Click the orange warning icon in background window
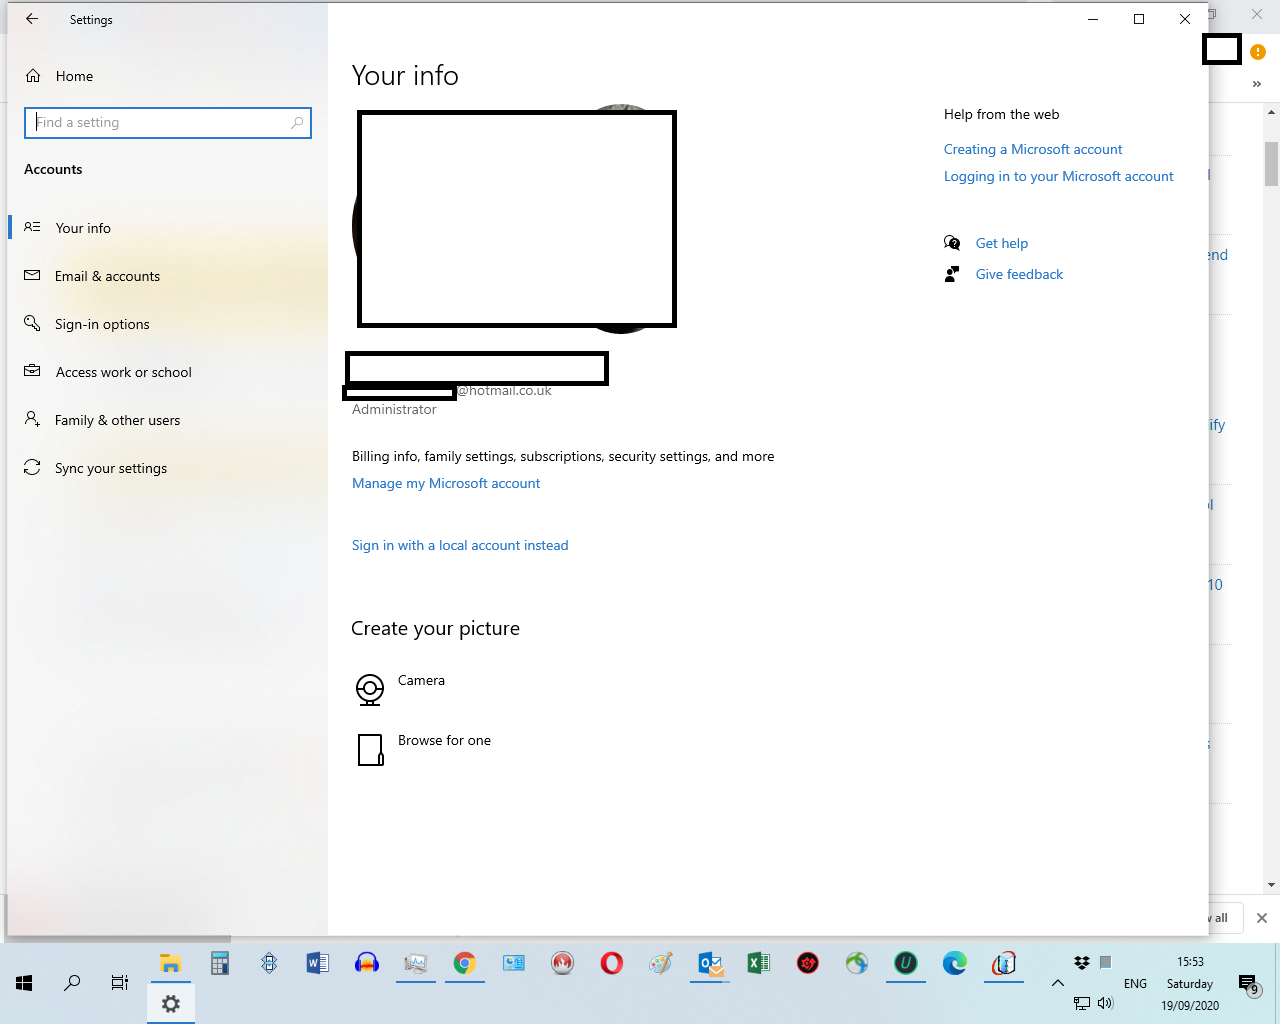 pos(1258,52)
